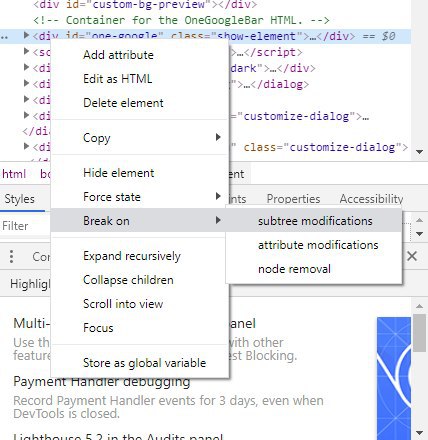The image size is (428, 440).
Task: Click the styles pane down arrow
Action: pyautogui.click(x=420, y=234)
